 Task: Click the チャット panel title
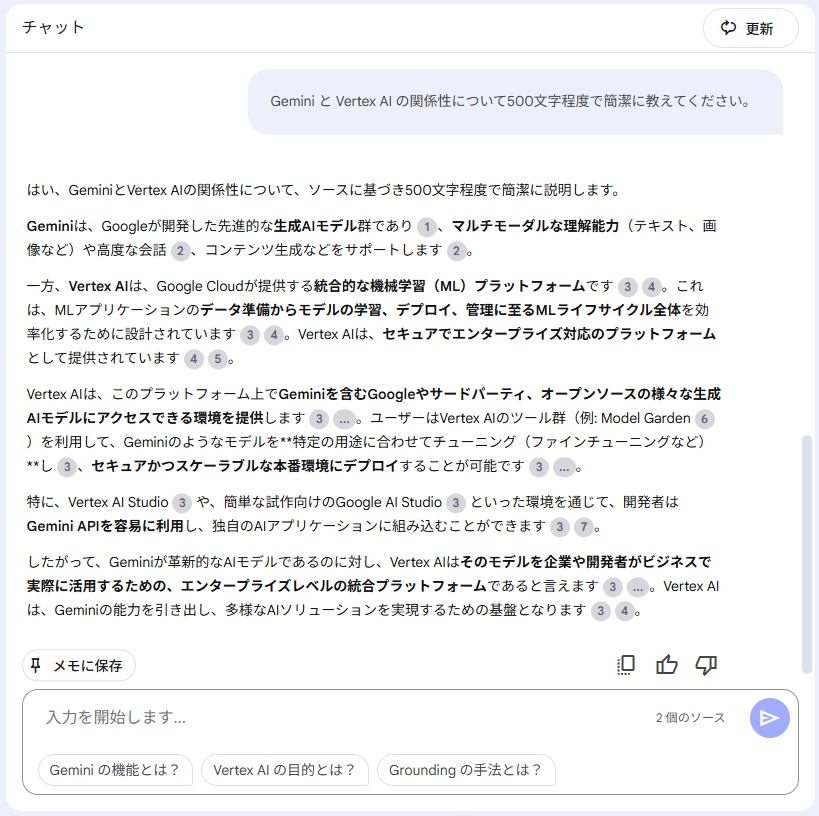(x=53, y=27)
